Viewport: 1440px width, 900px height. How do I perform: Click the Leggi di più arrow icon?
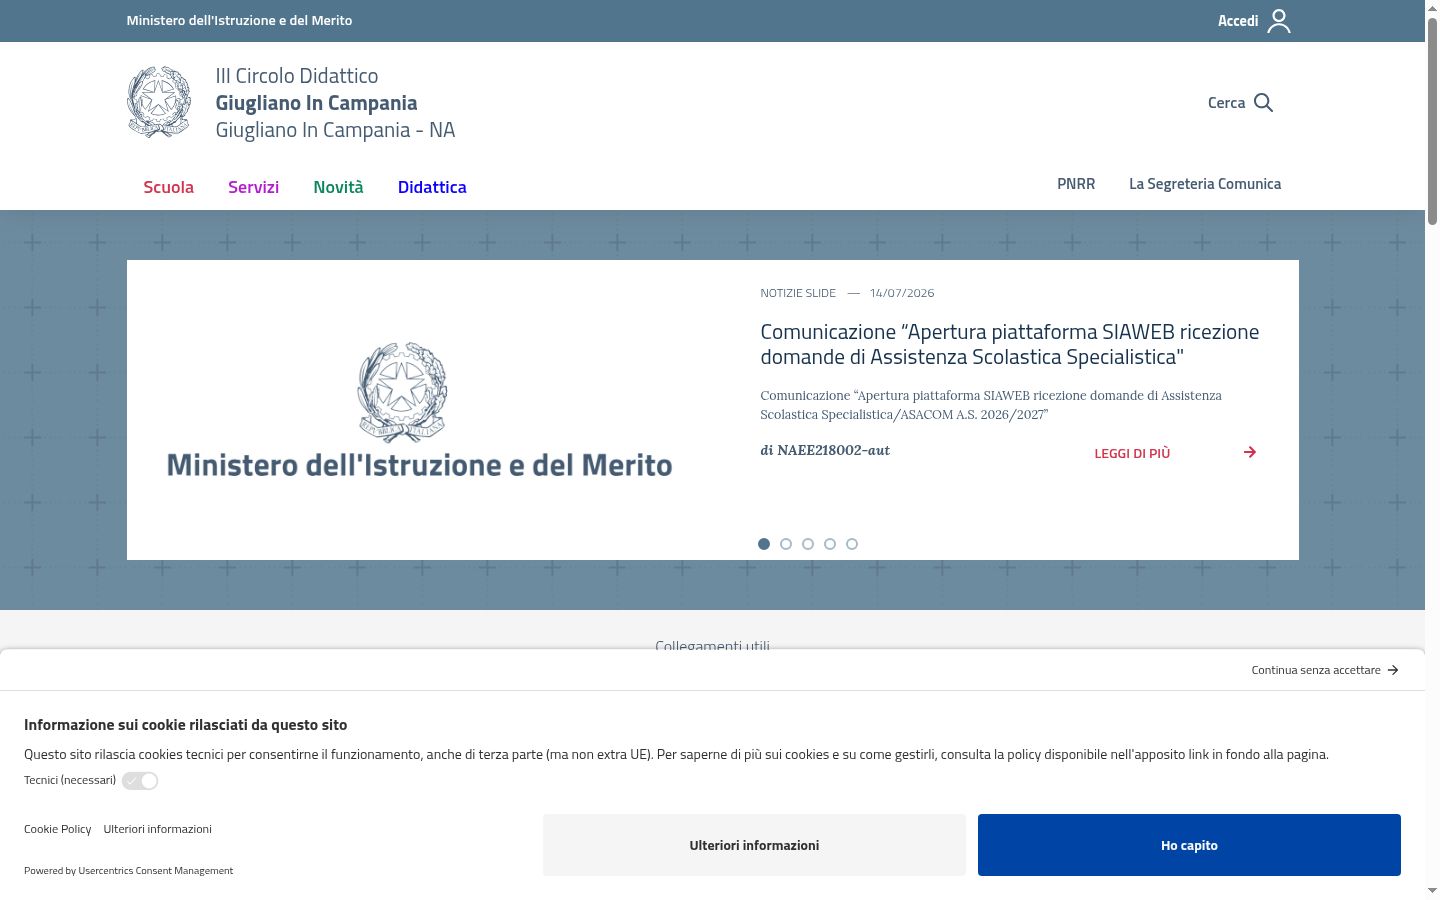(x=1250, y=452)
